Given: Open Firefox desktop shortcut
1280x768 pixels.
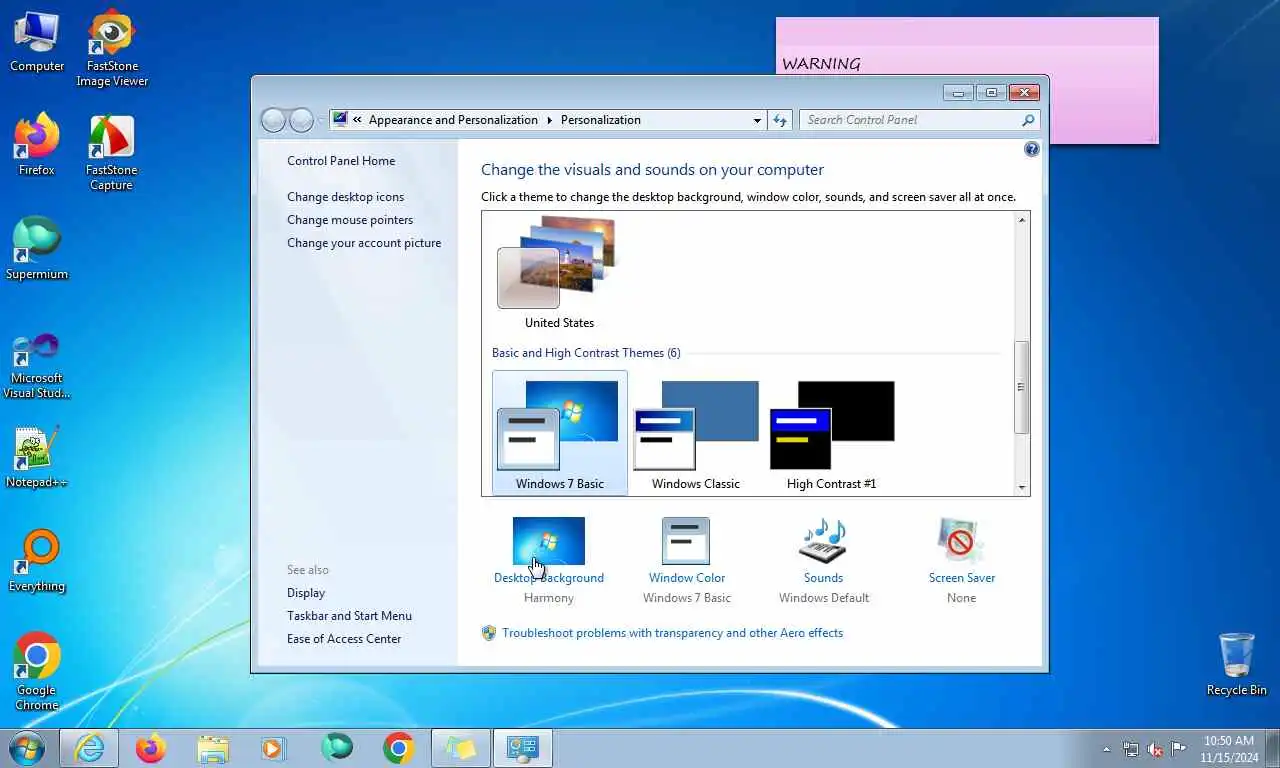Looking at the screenshot, I should 37,145.
